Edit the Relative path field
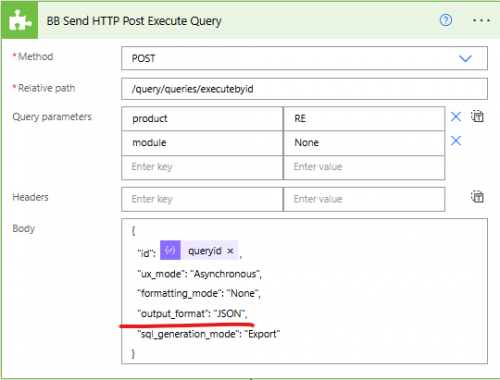Image resolution: width=500 pixels, height=380 pixels. 304,89
